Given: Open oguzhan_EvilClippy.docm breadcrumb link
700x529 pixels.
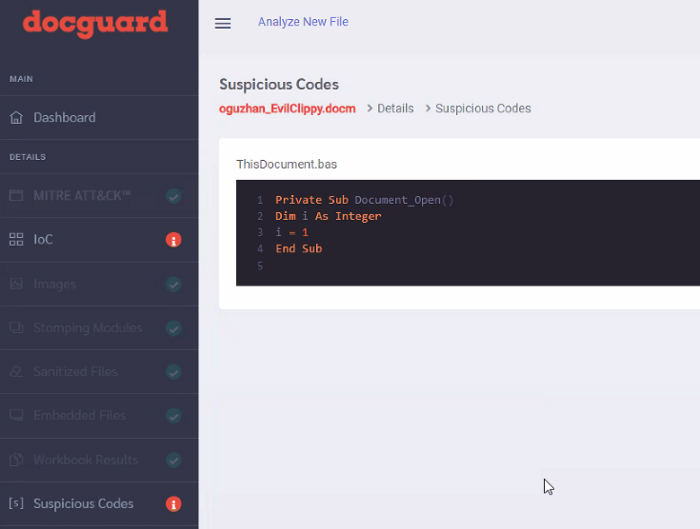Looking at the screenshot, I should coord(287,108).
